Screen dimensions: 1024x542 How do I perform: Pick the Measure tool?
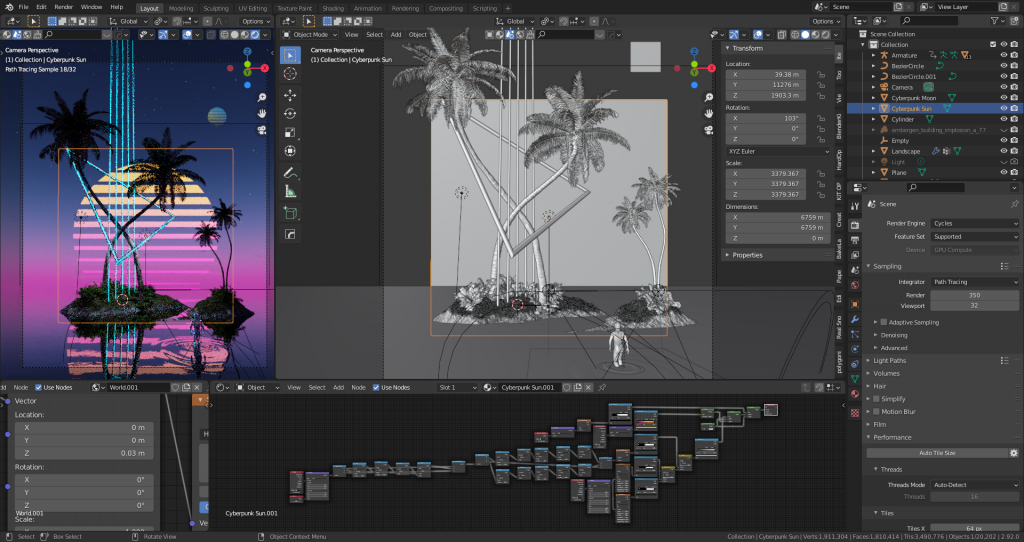click(290, 191)
